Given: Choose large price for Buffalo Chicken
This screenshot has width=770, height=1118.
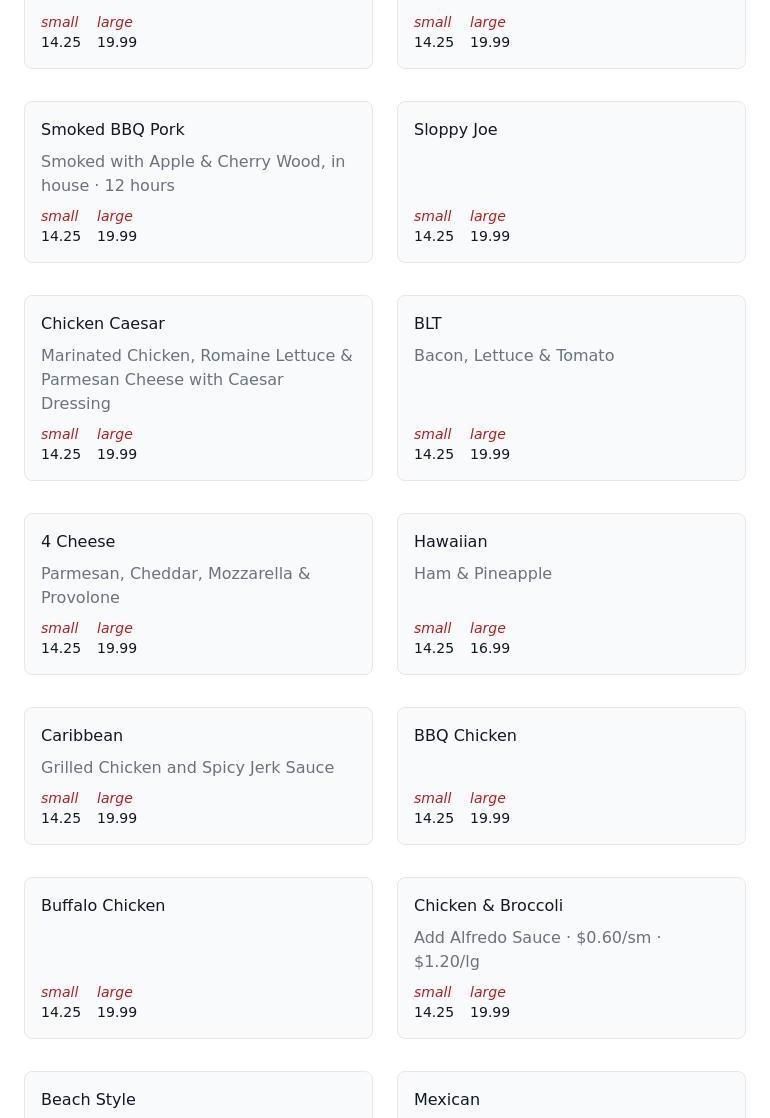Looking at the screenshot, I should pos(117,1012).
